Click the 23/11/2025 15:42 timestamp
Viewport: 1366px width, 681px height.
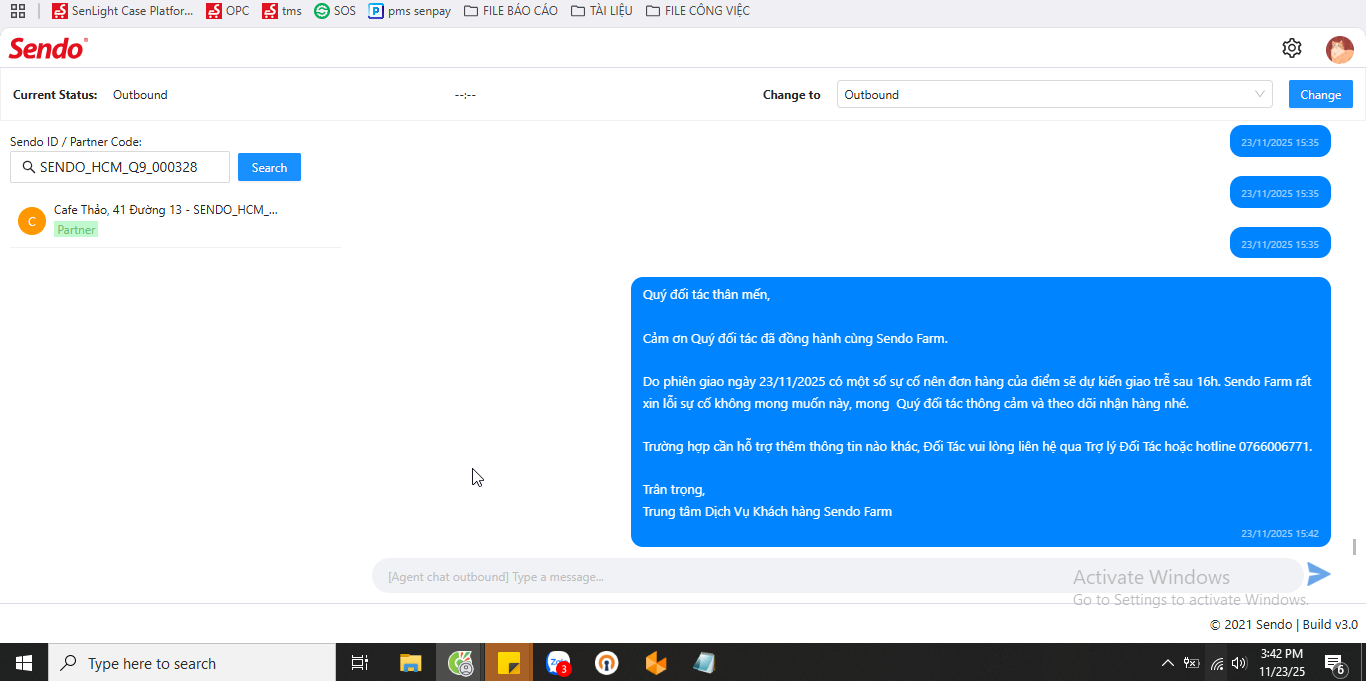click(1279, 534)
